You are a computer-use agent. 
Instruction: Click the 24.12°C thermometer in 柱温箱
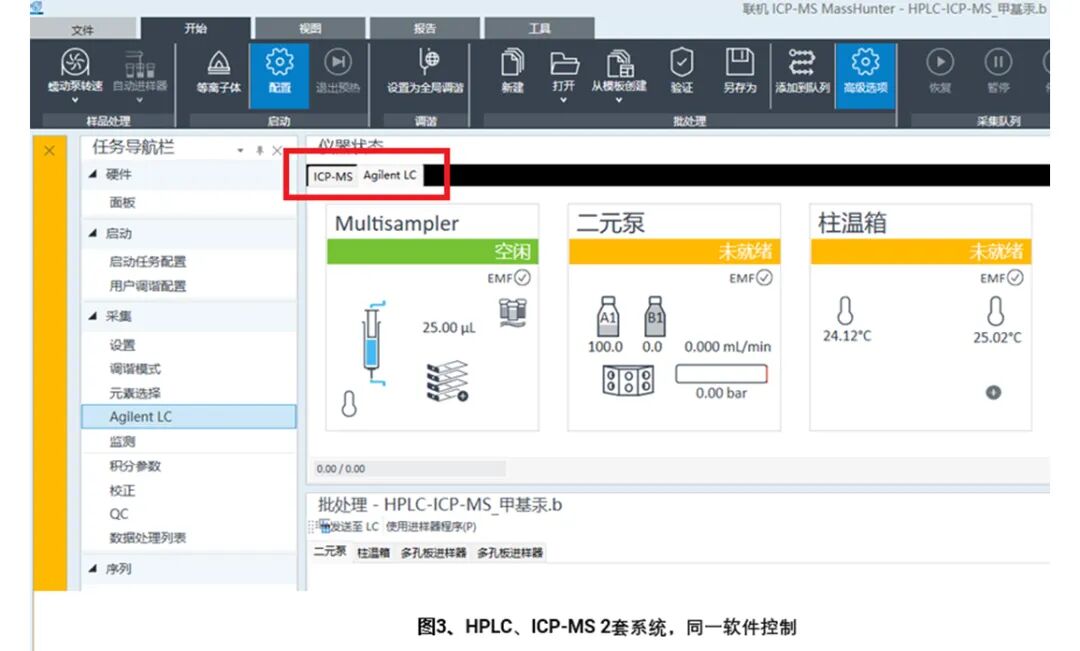pos(845,311)
